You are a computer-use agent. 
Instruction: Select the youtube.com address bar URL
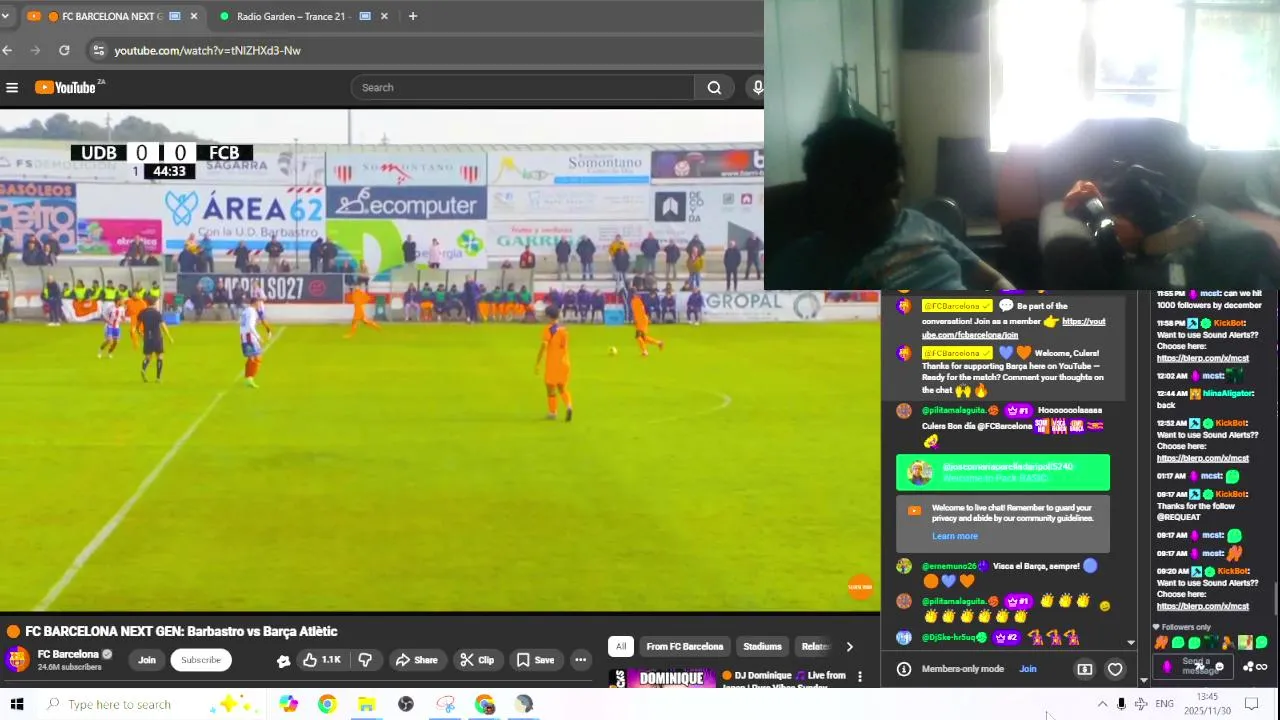tap(207, 50)
